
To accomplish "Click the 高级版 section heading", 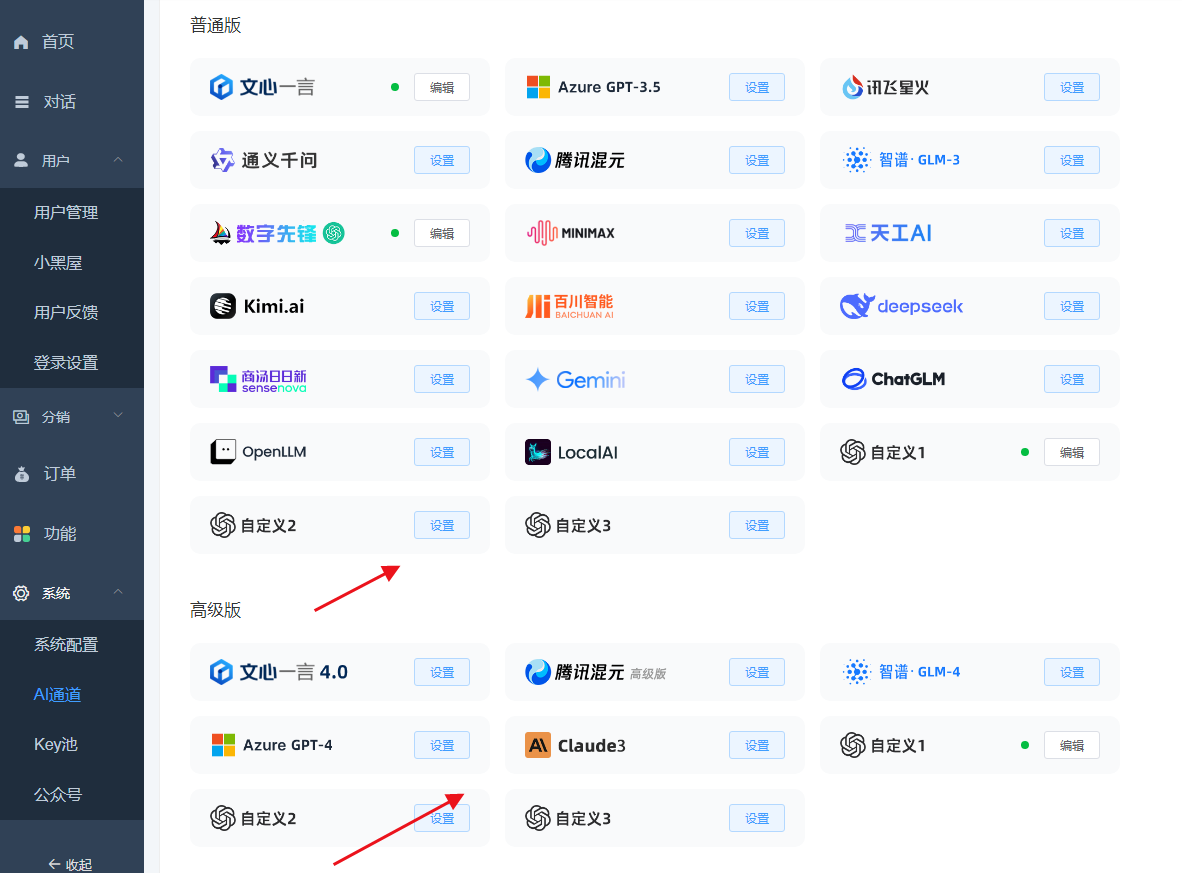I will point(216,610).
